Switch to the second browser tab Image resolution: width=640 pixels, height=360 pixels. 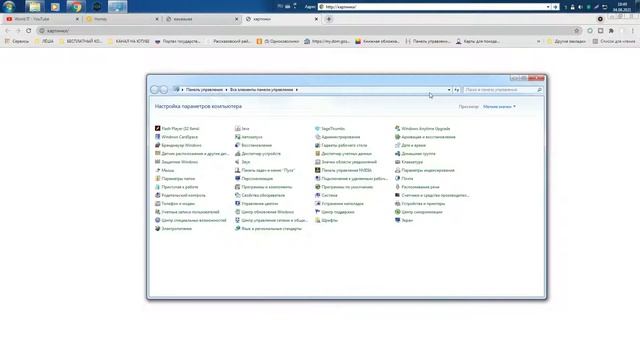[122, 19]
